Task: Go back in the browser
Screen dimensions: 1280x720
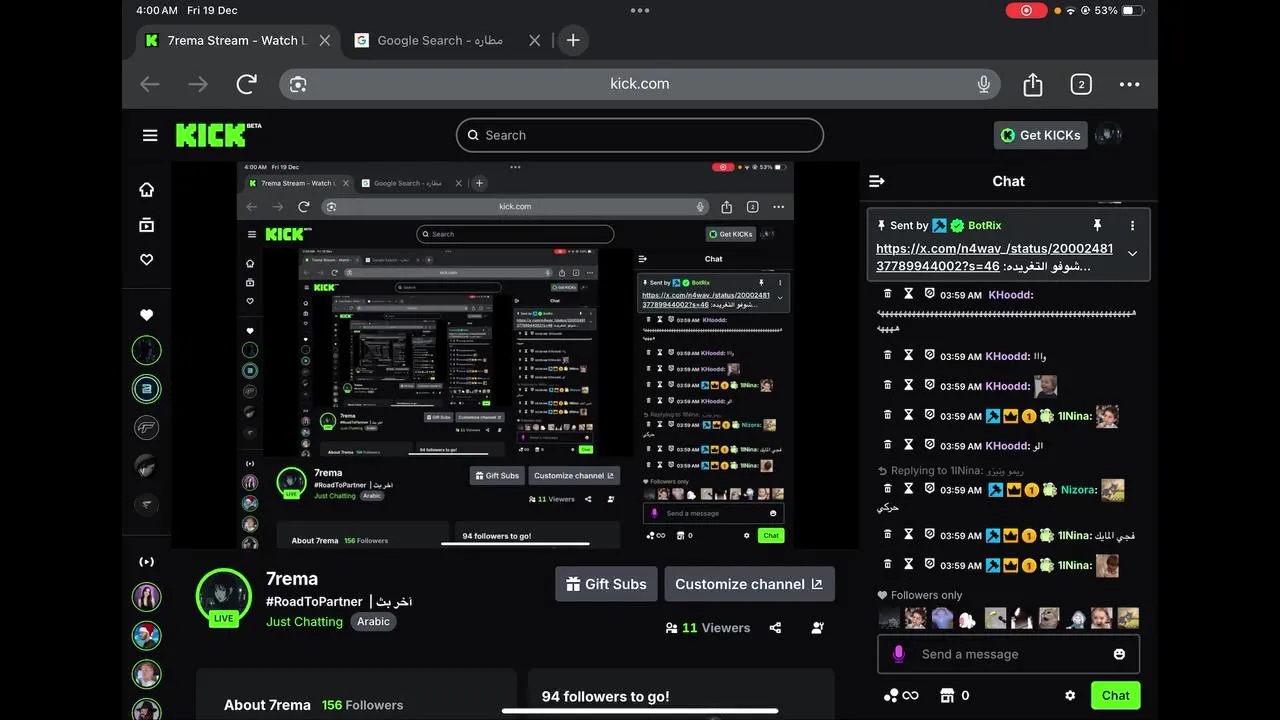Action: tap(150, 84)
